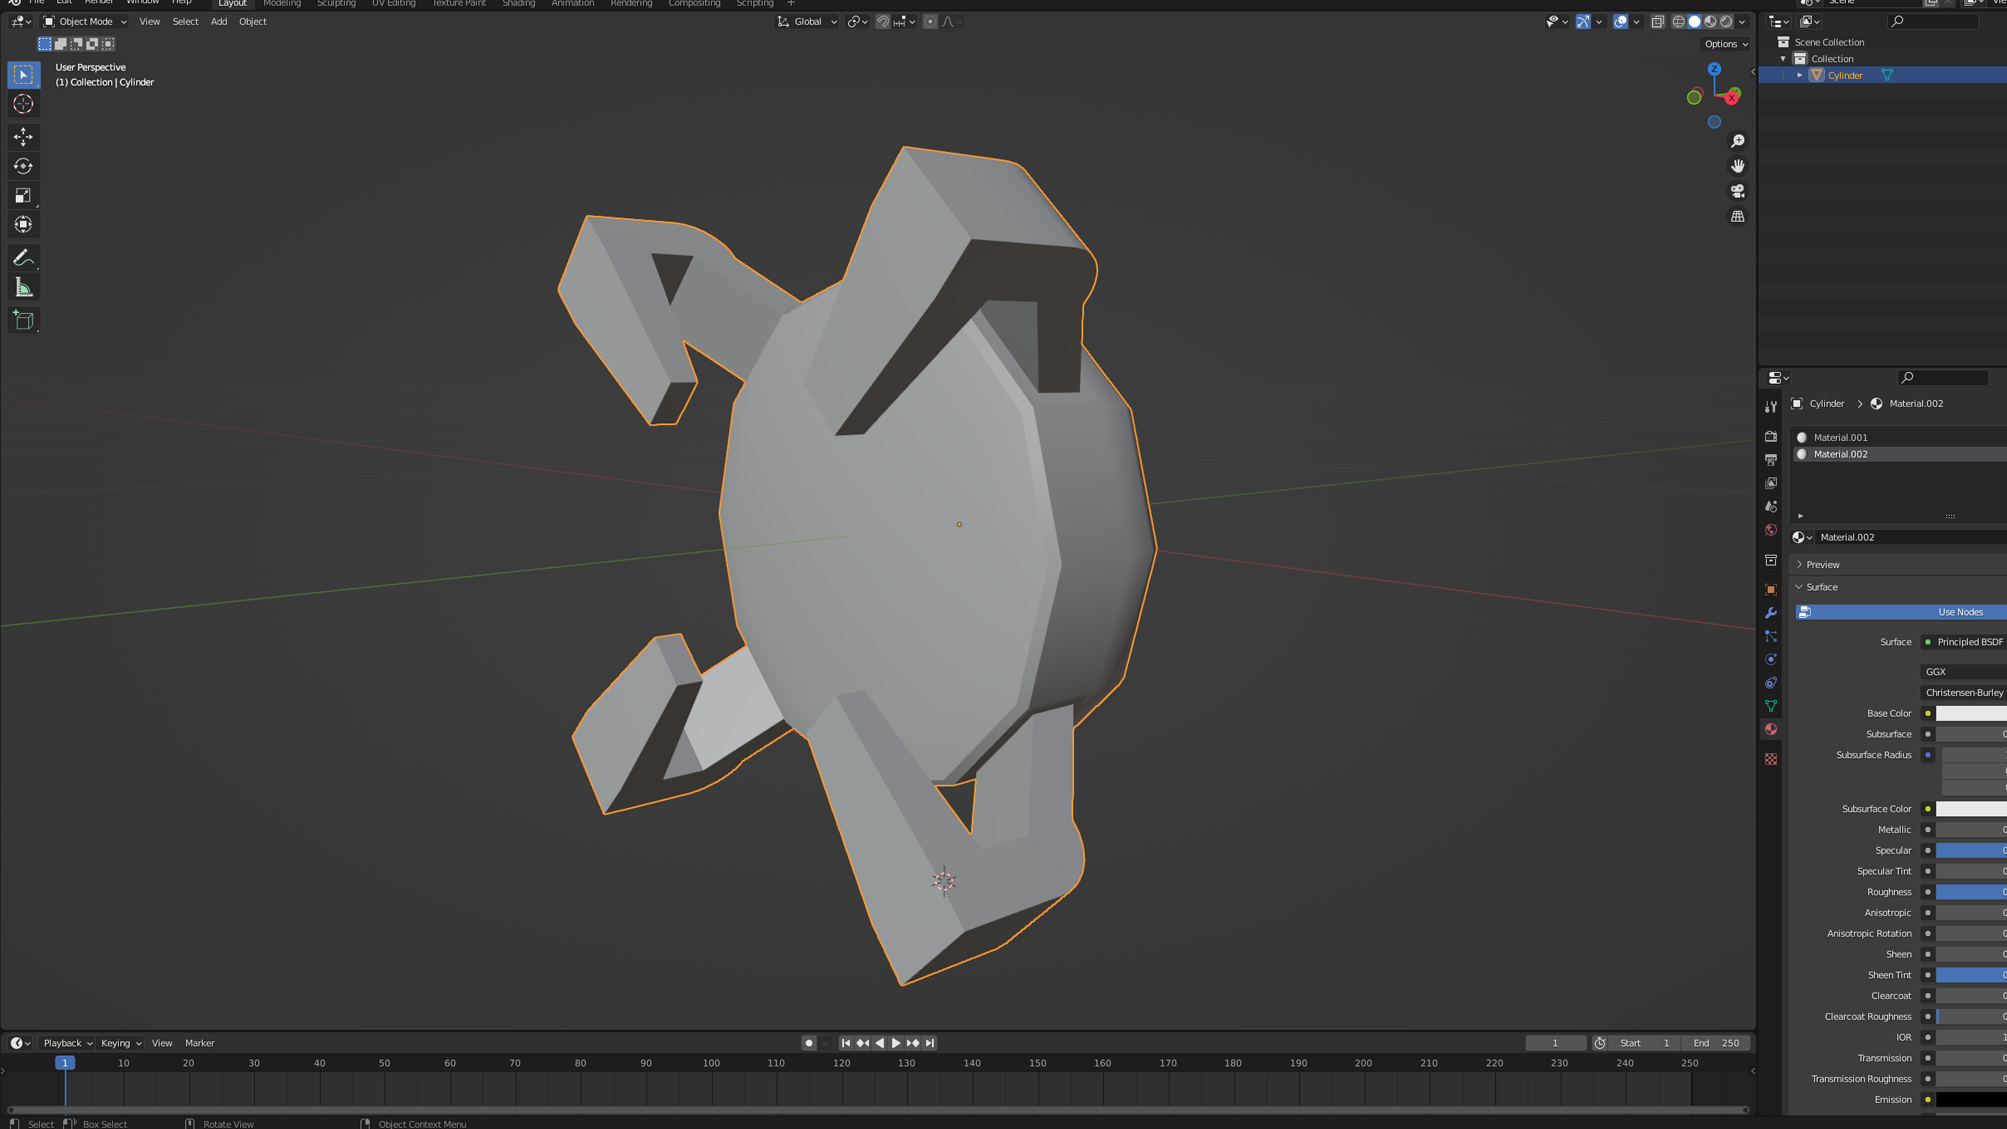Toggle the camera view icon
Viewport: 2007px width, 1129px height.
(x=1737, y=191)
